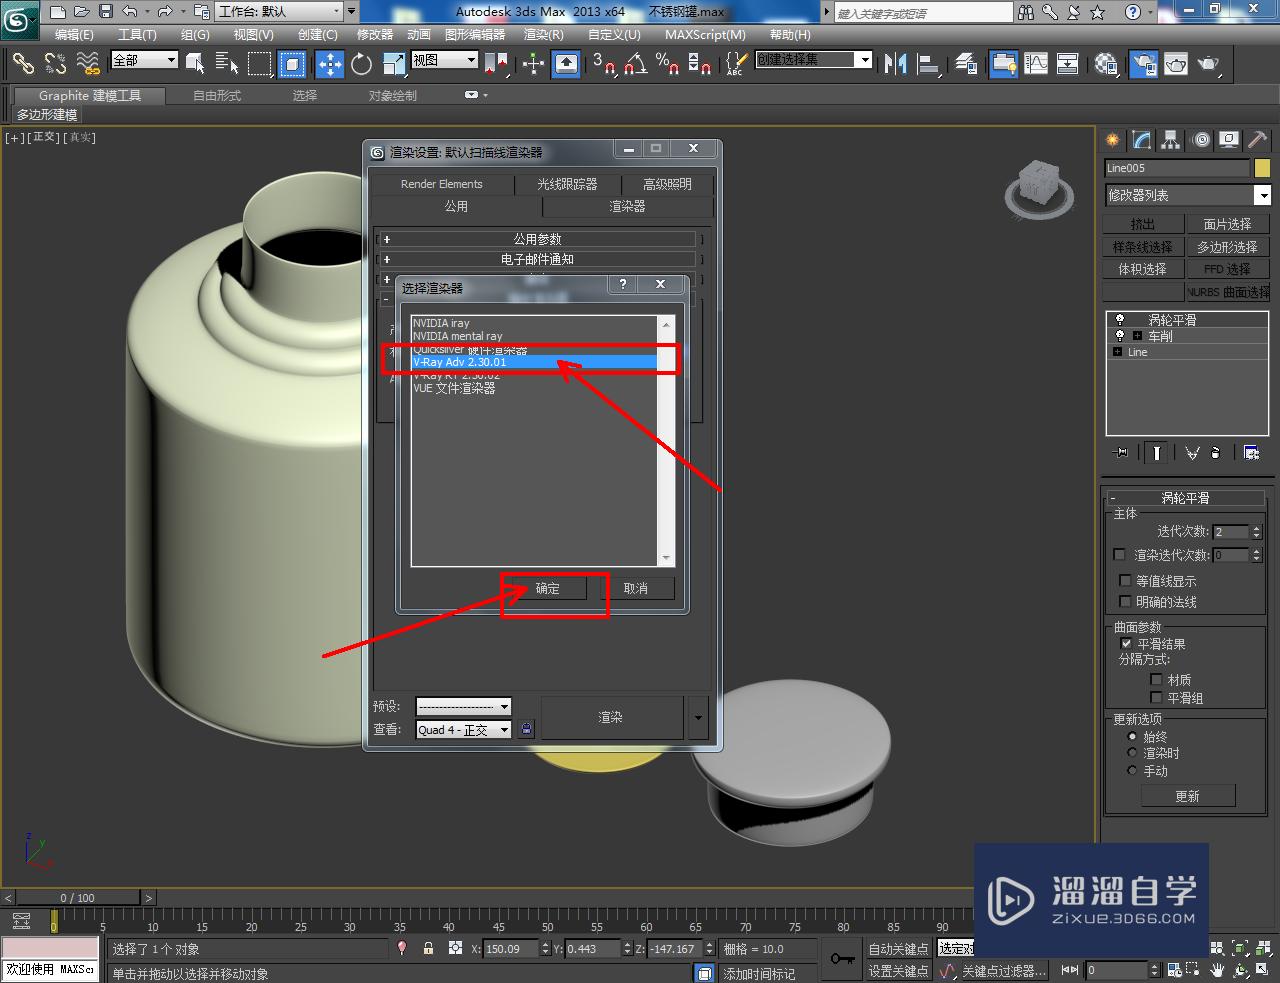Click the ViewCube in viewport
Image resolution: width=1280 pixels, height=983 pixels.
[1039, 187]
